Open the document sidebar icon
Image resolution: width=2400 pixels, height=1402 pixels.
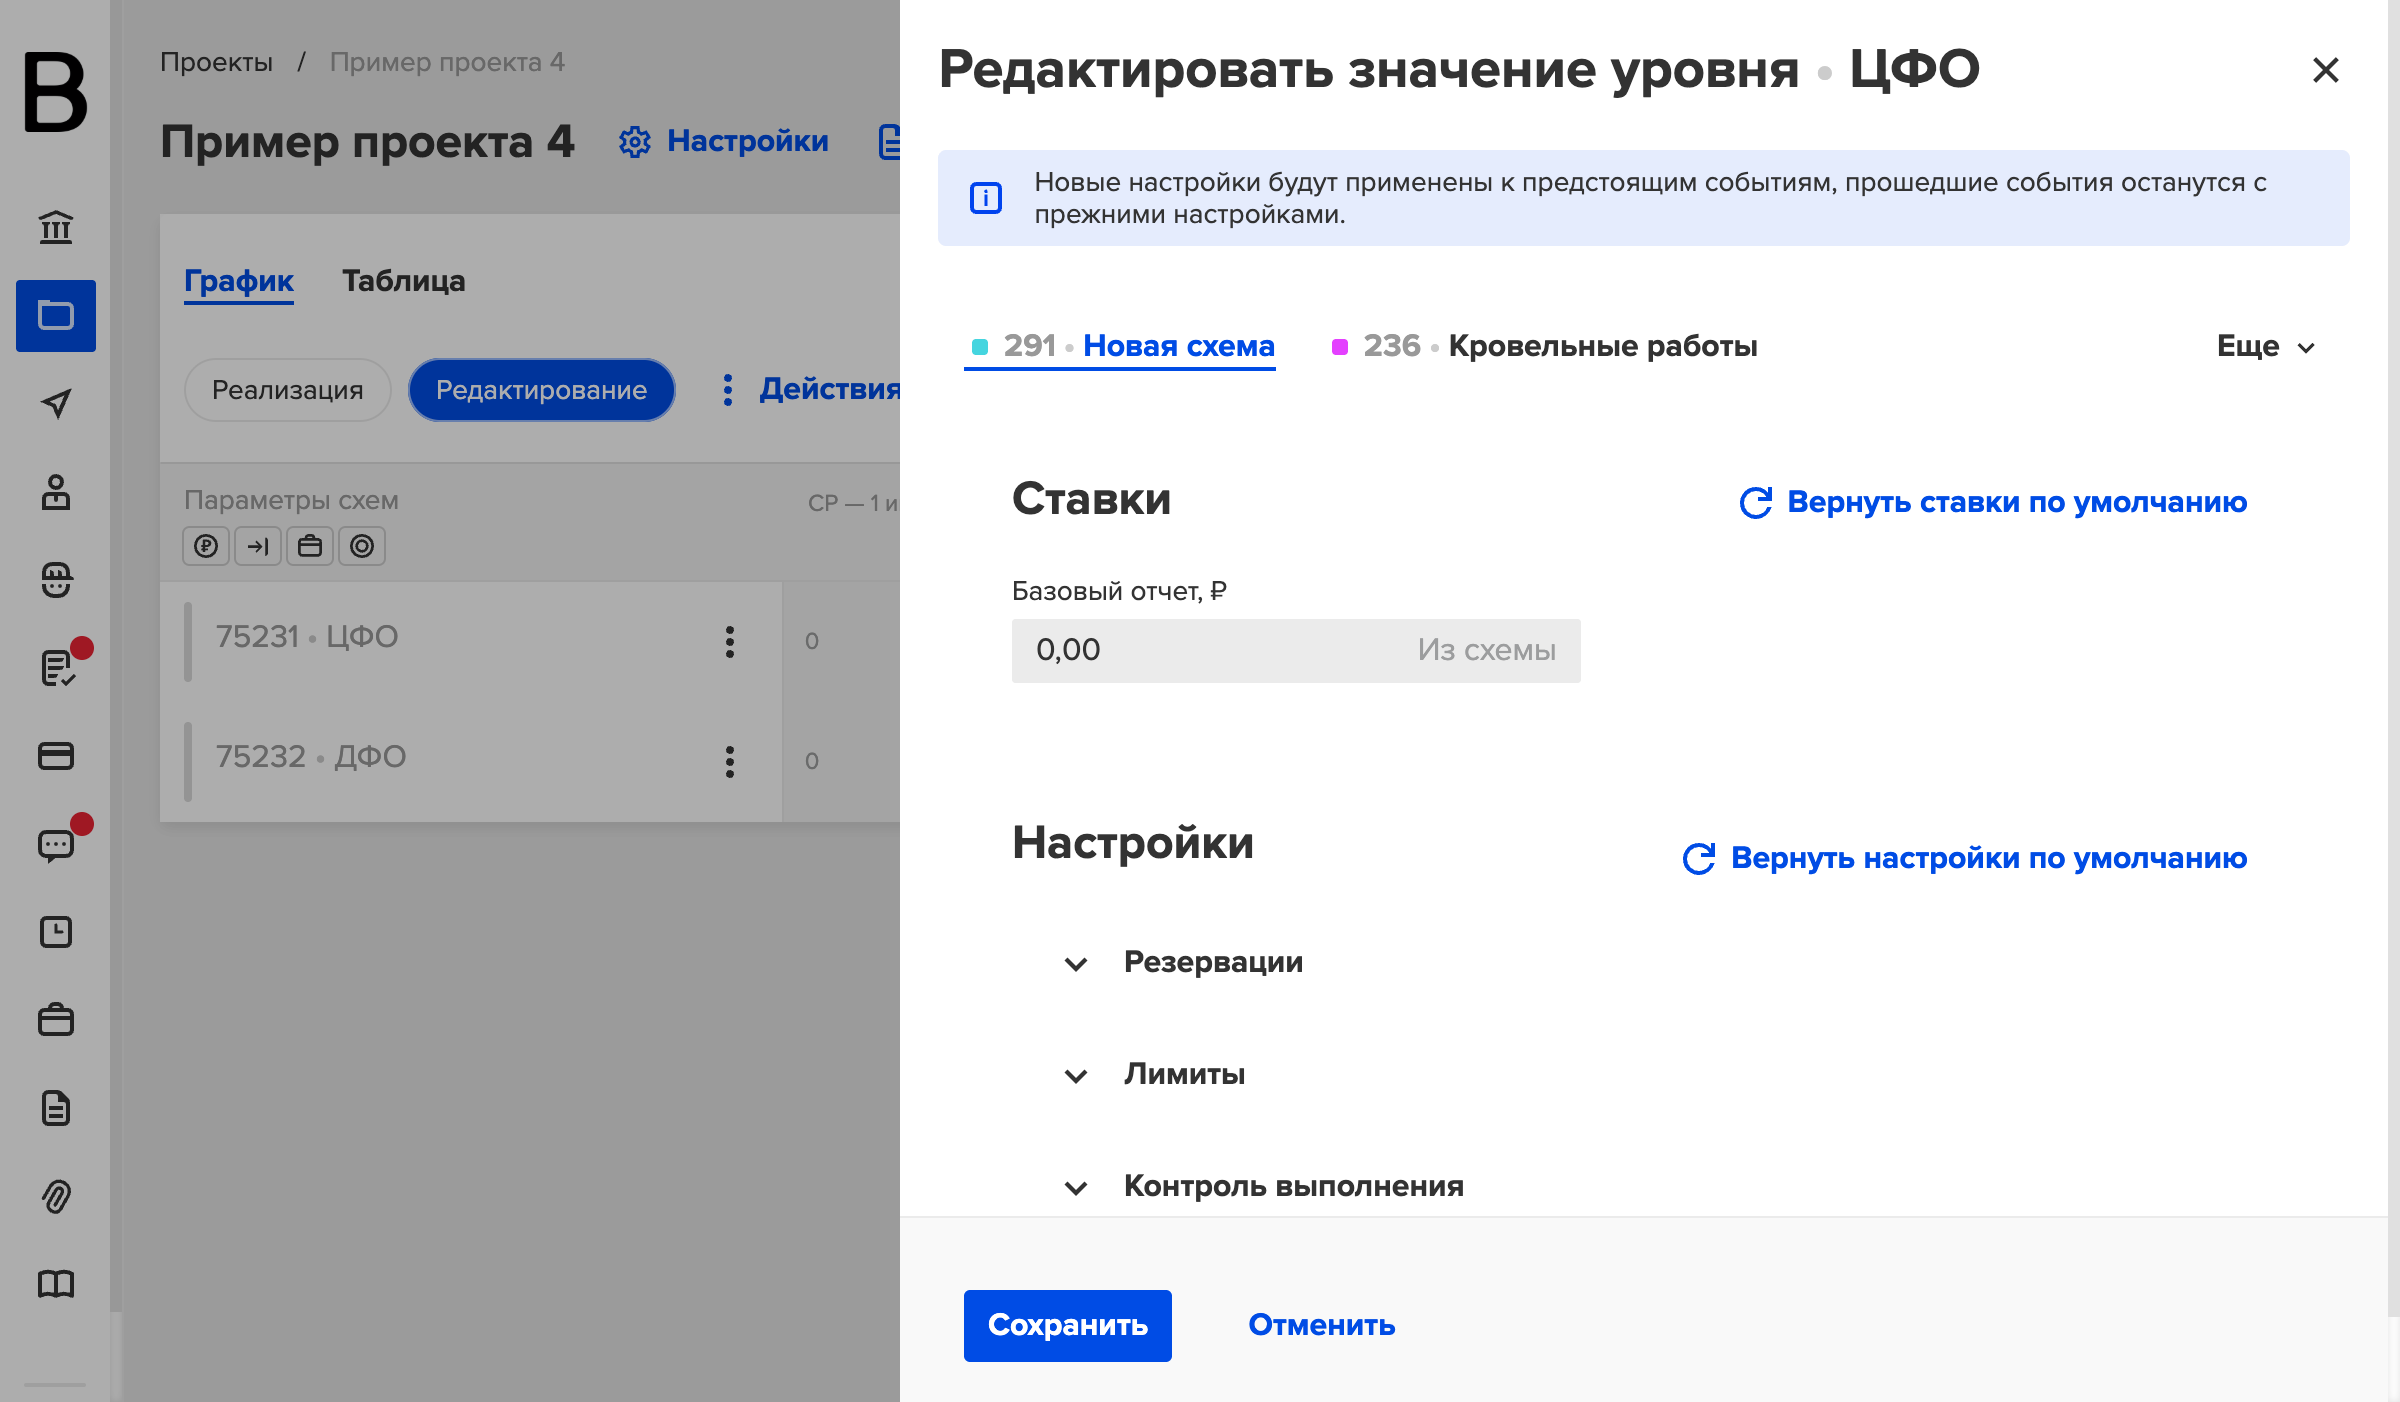[x=56, y=1108]
